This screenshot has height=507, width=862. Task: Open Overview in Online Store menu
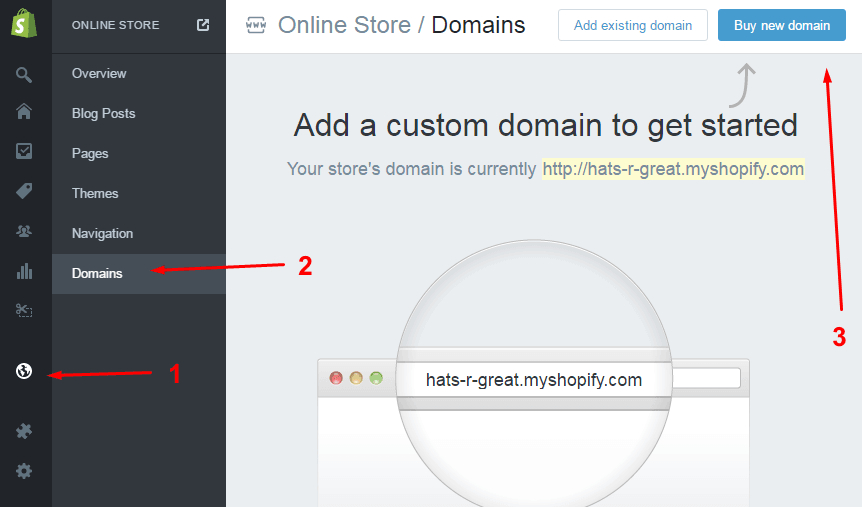click(99, 73)
